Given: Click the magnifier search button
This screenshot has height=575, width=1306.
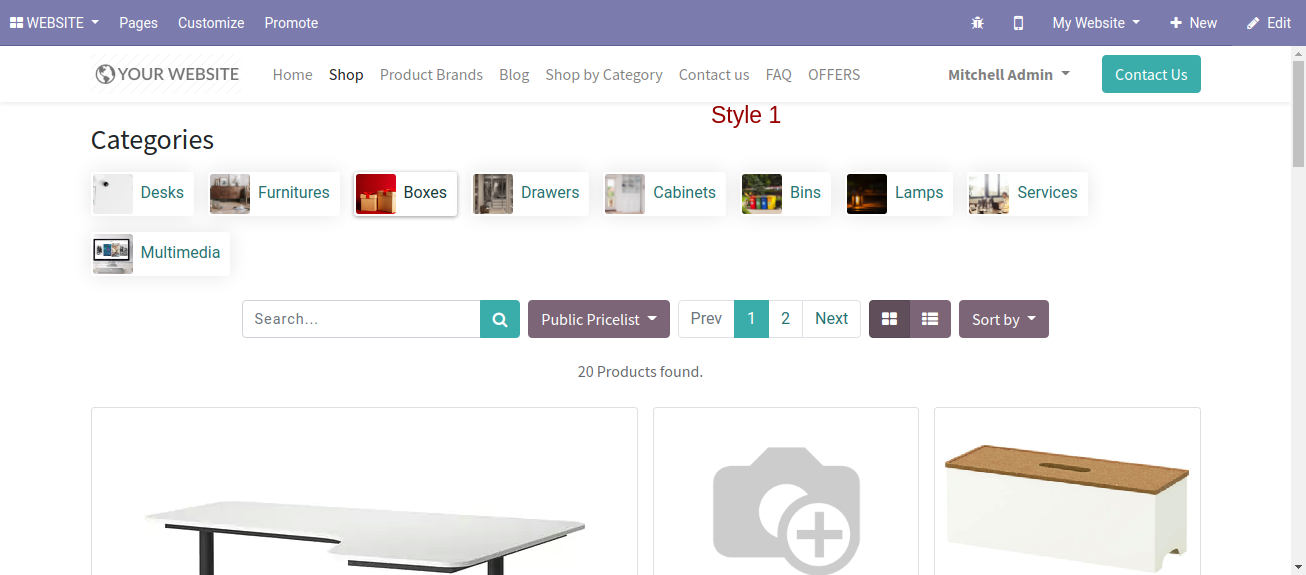Looking at the screenshot, I should [500, 319].
